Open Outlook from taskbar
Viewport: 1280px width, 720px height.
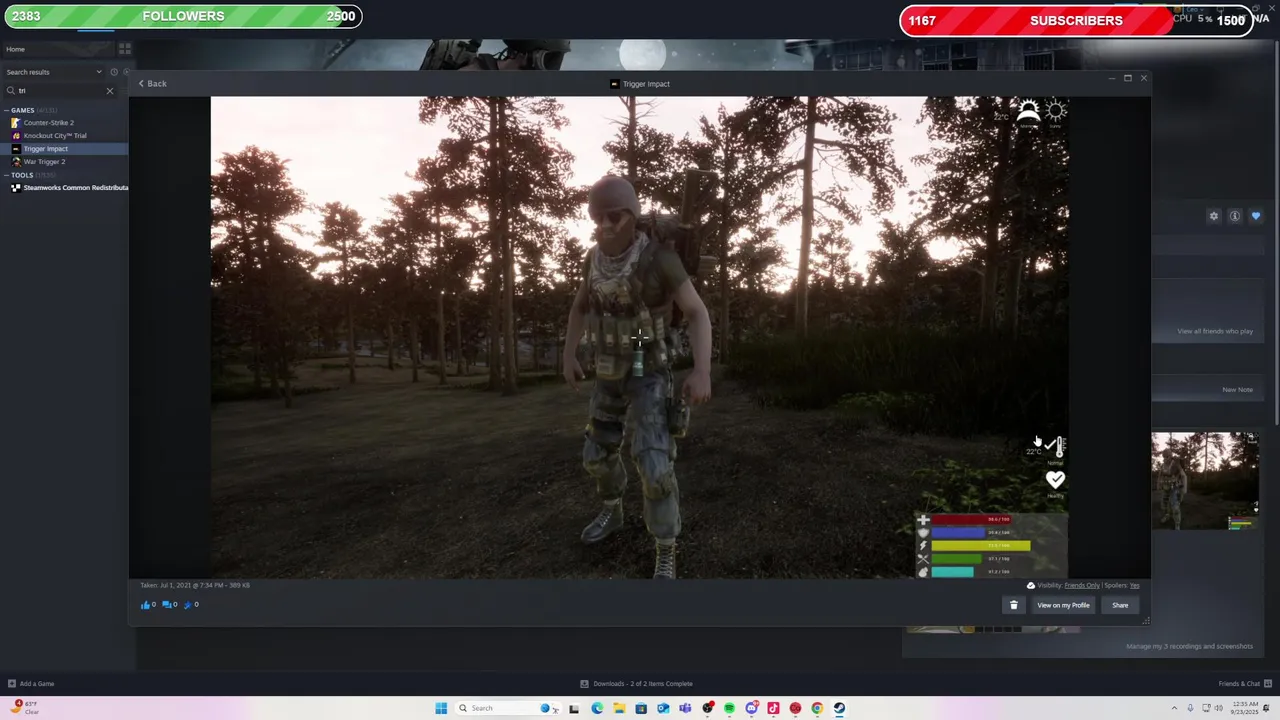(663, 708)
